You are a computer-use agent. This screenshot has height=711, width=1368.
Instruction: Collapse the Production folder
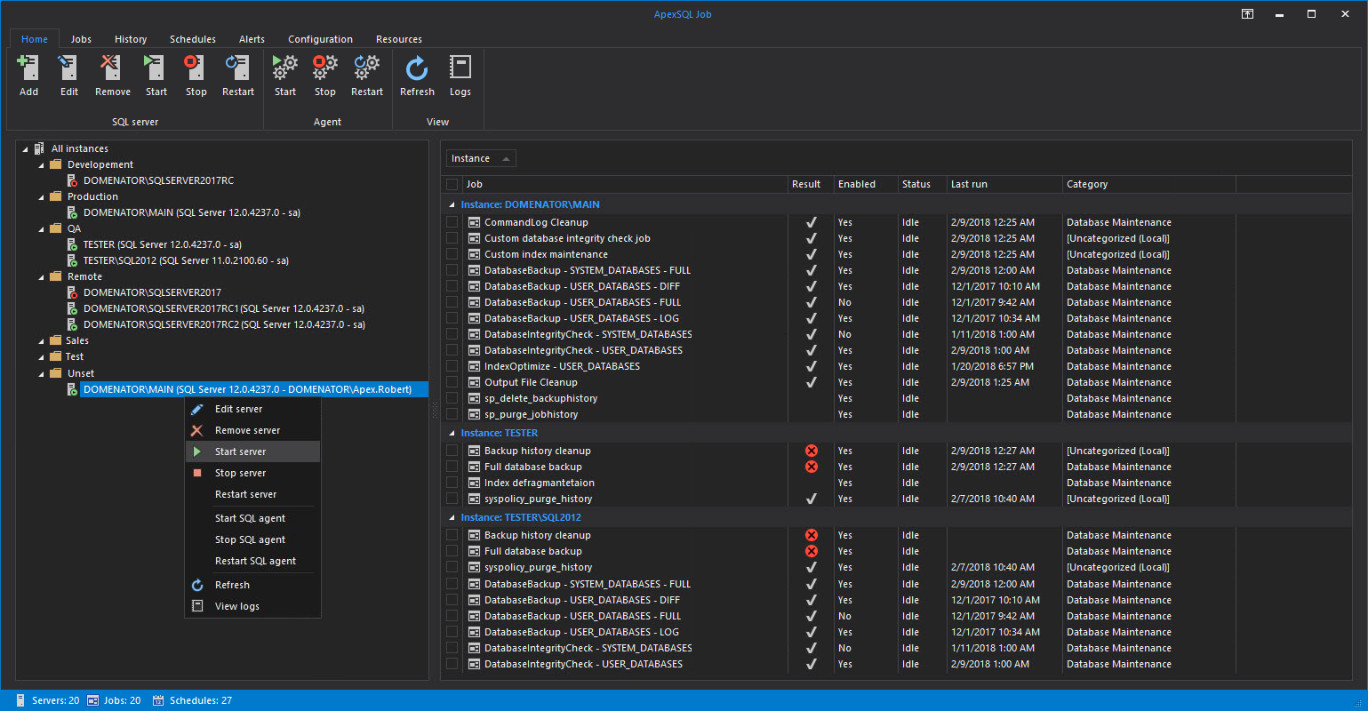[x=40, y=197]
